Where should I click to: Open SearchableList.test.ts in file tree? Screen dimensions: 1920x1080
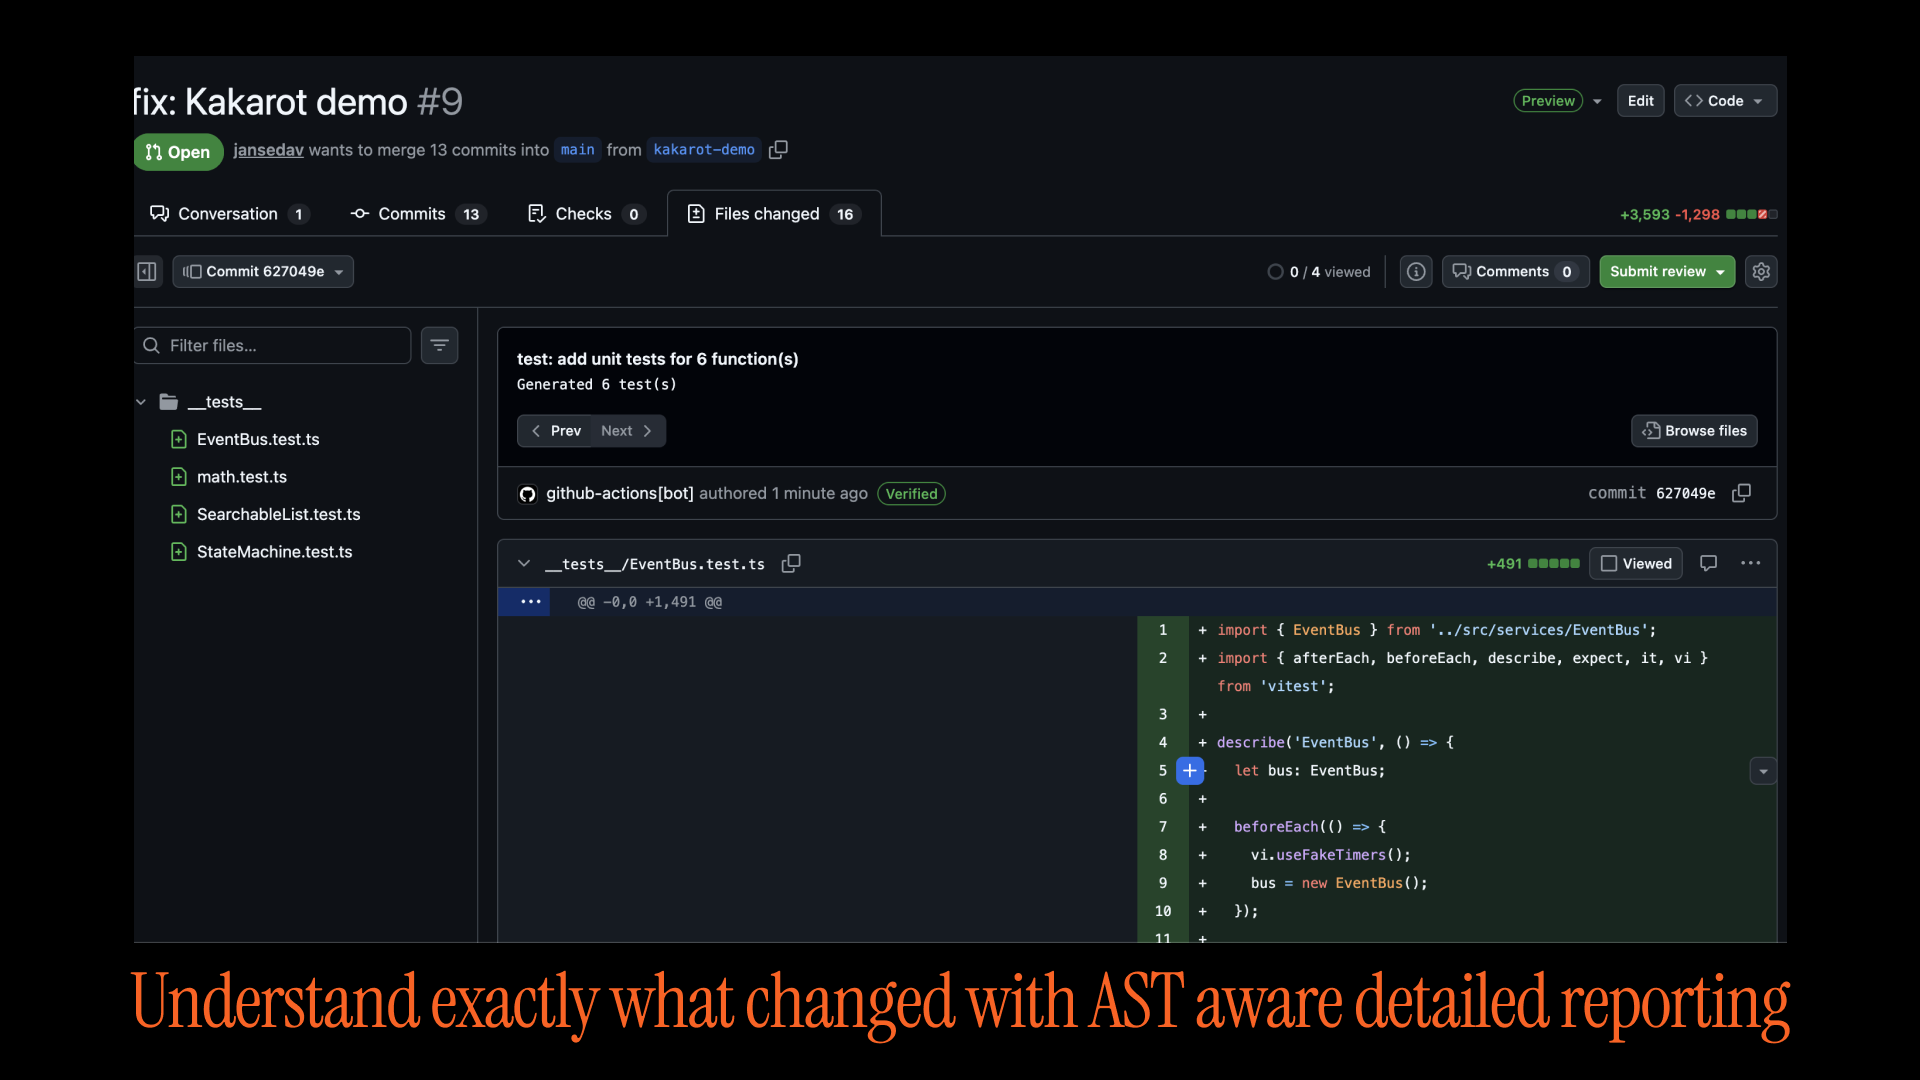coord(278,514)
